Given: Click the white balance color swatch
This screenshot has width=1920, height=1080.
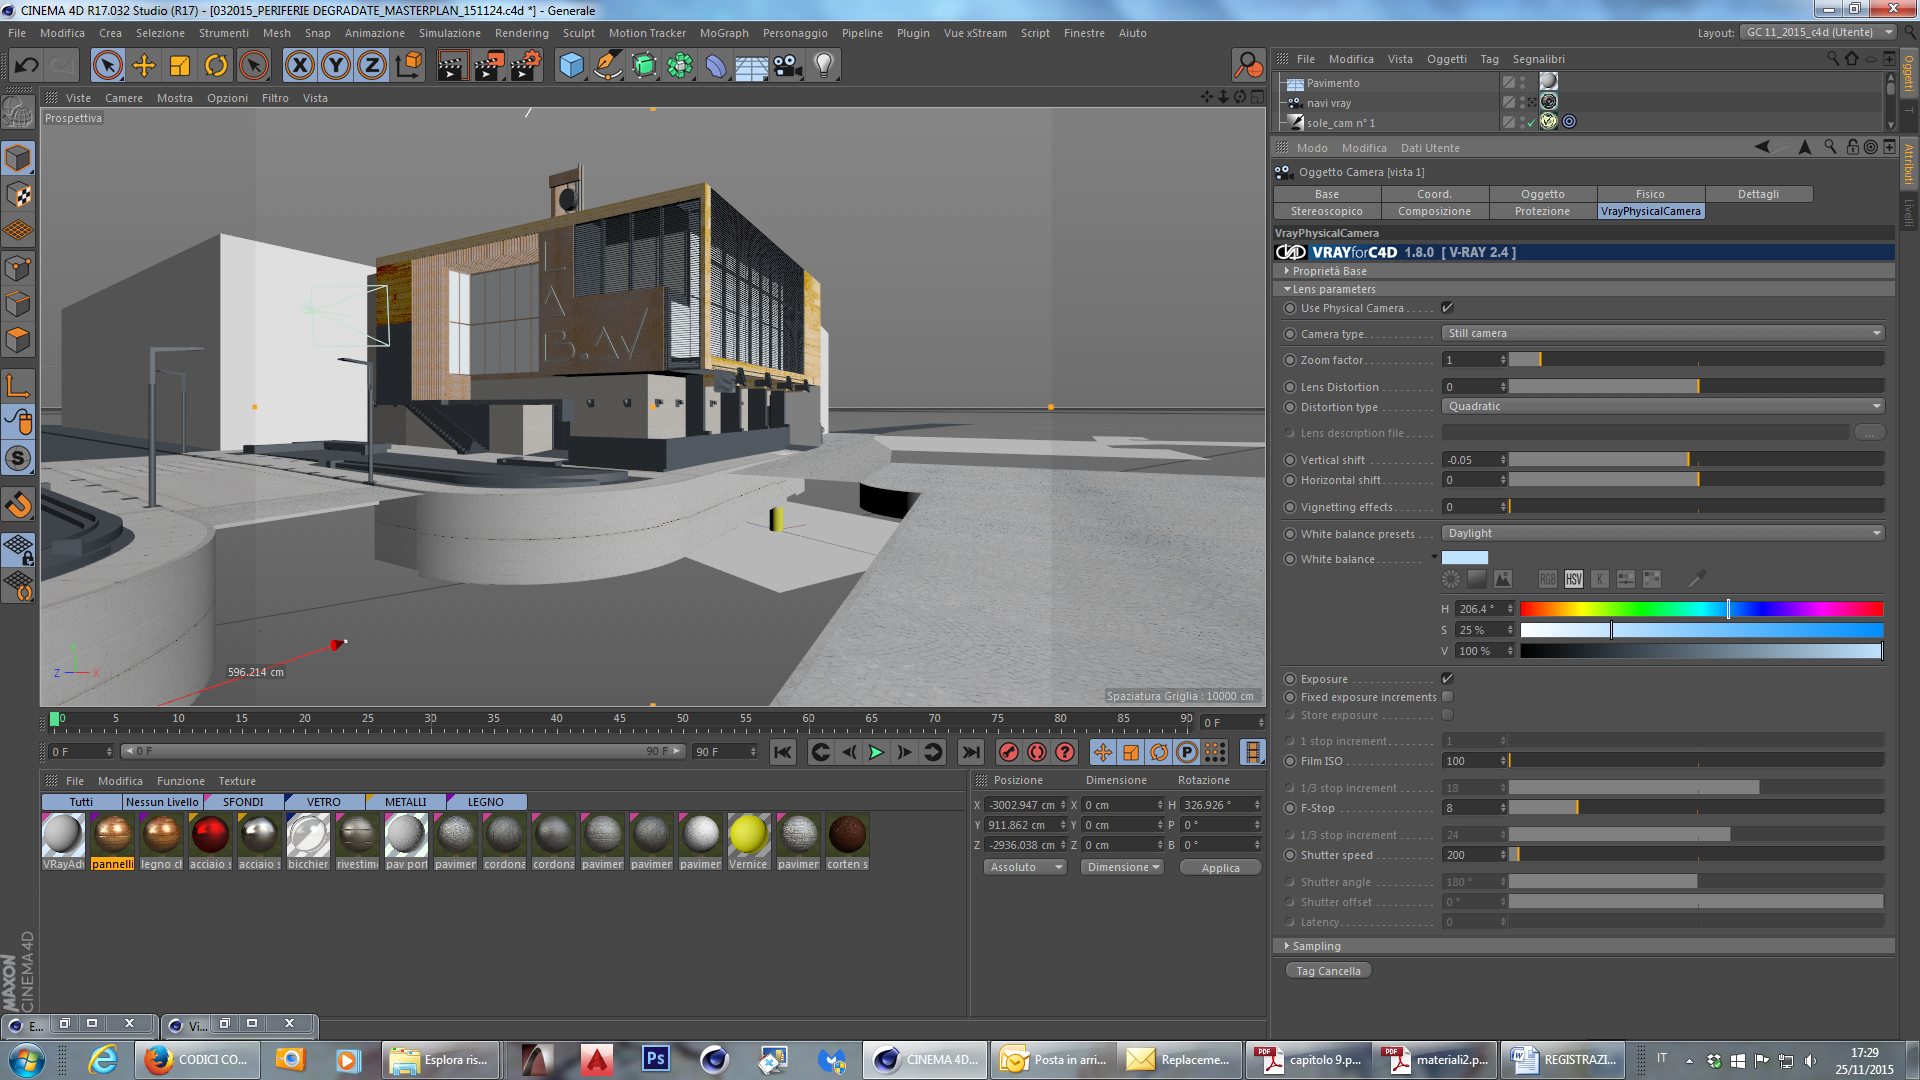Looking at the screenshot, I should (1465, 559).
